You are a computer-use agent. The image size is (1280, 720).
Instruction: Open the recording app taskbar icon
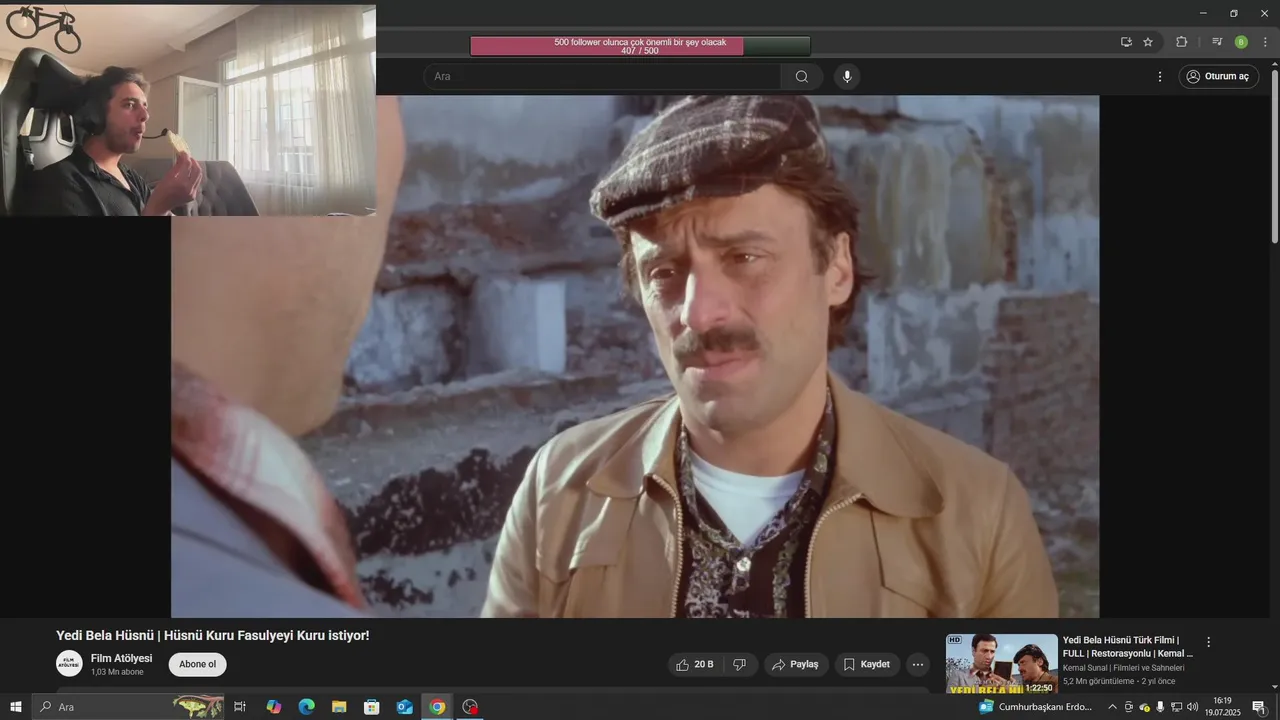coord(470,707)
